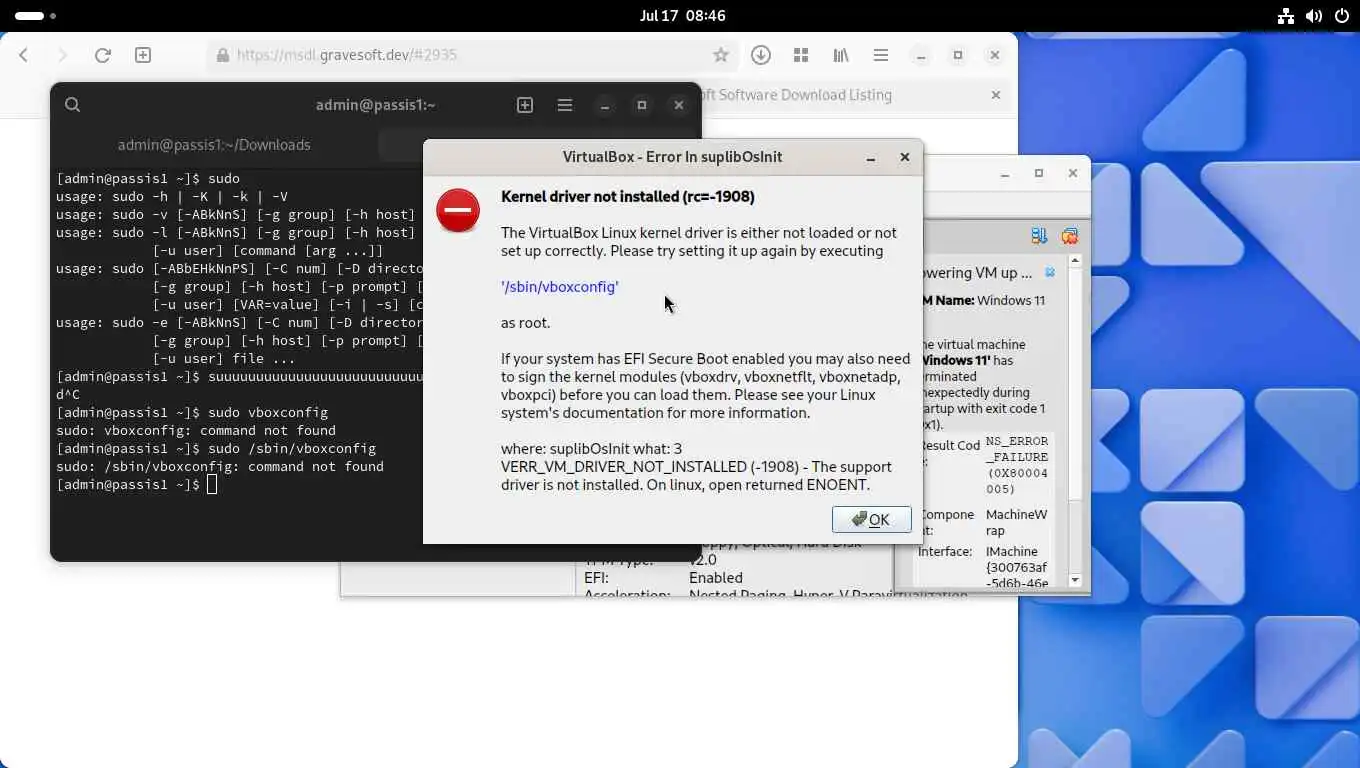Viewport: 1360px width, 768px height.
Task: Go forward in the browser
Action: [62, 55]
